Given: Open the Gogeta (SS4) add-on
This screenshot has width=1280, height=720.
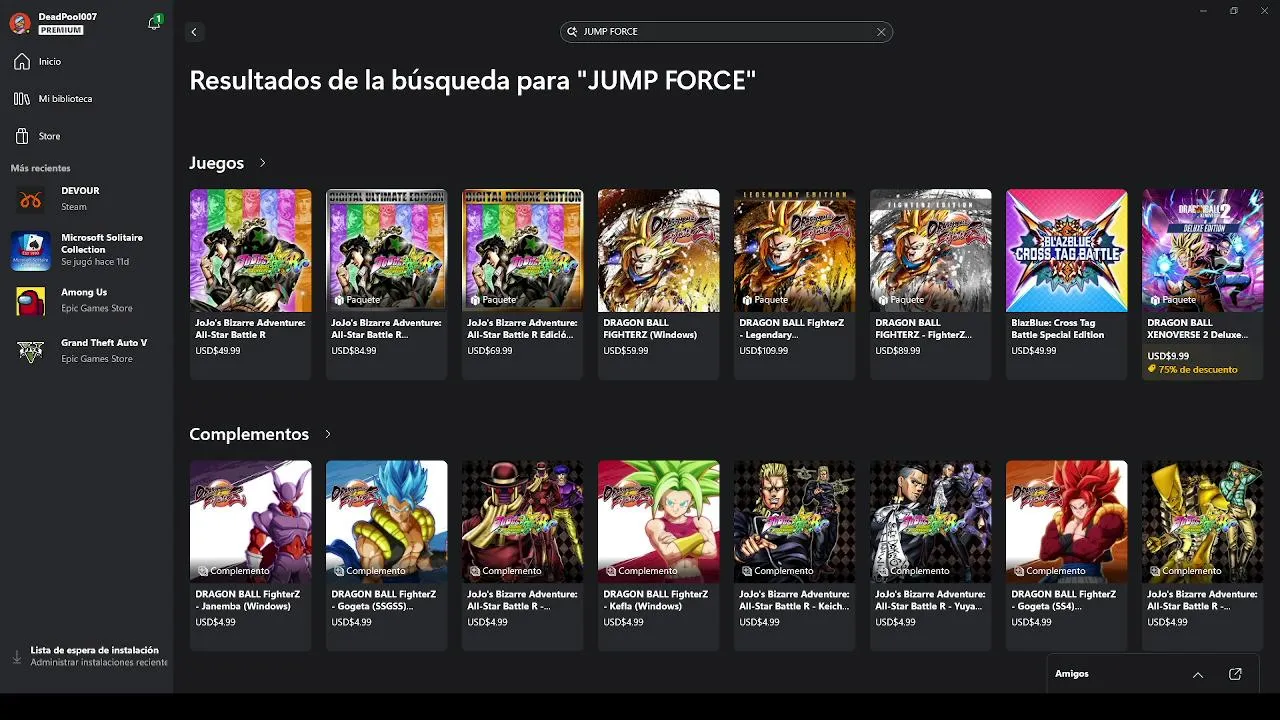Looking at the screenshot, I should [x=1066, y=555].
